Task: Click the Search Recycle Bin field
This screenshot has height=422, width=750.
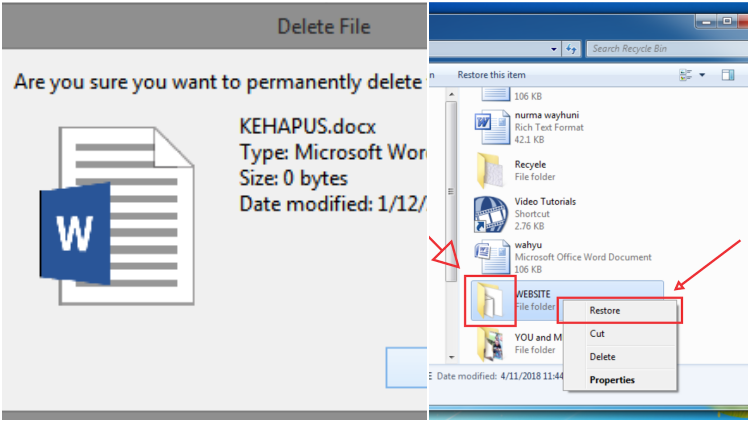Action: click(x=667, y=49)
